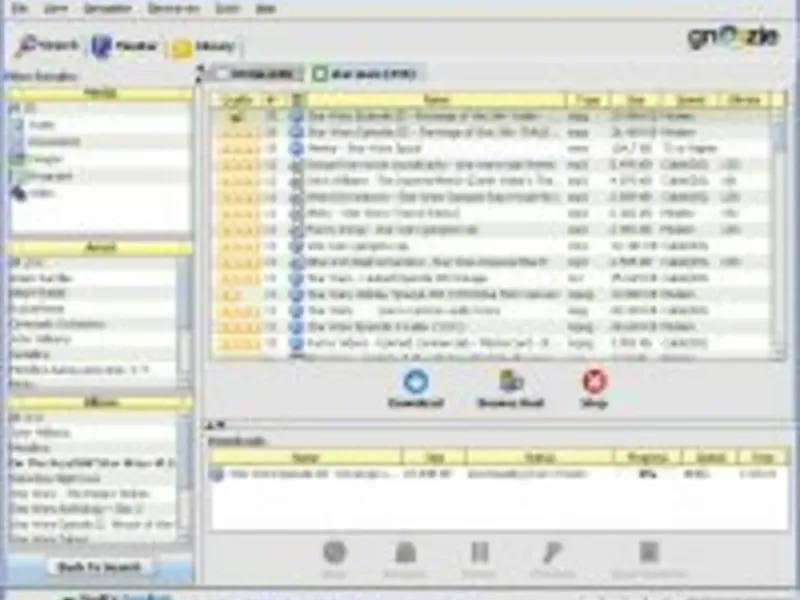The image size is (800, 600).
Task: Click the Artist filter header
Action: tap(101, 248)
